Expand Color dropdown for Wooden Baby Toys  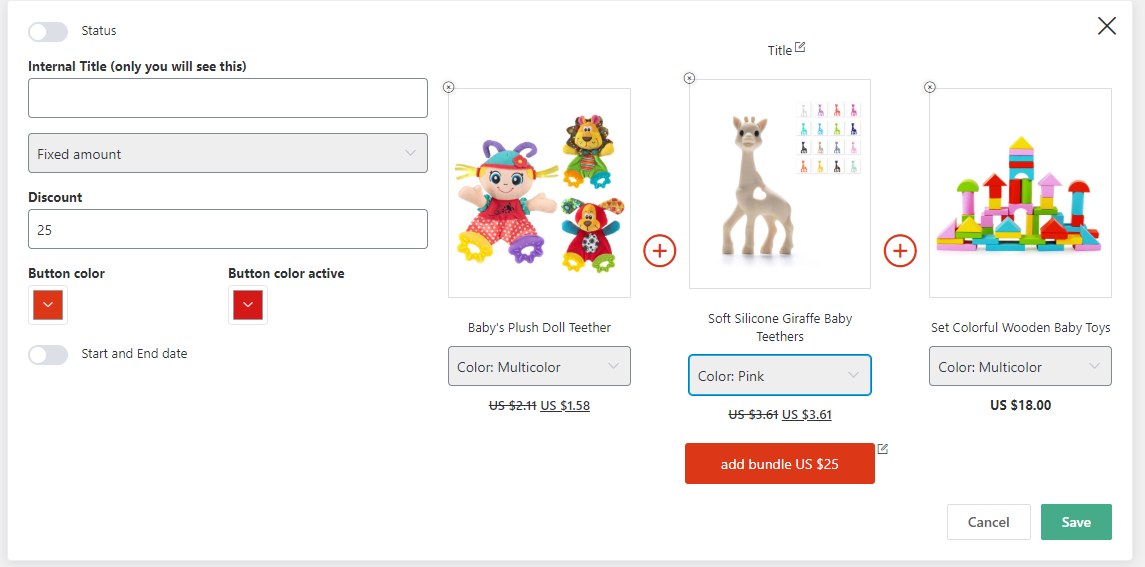pos(1020,366)
